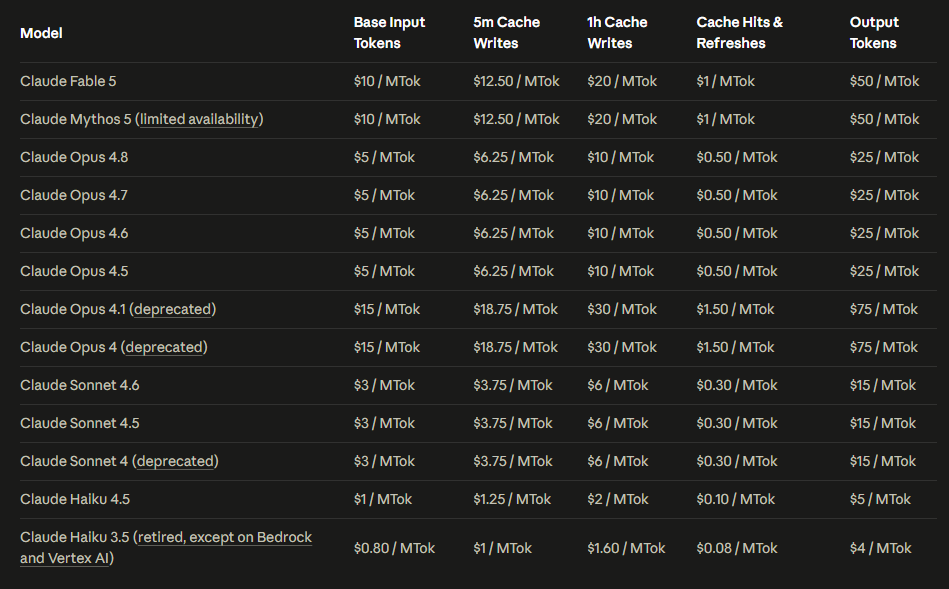Viewport: 949px width, 589px height.
Task: Open the 'retired, except on Bedrock and Vertex AI' link
Action: pyautogui.click(x=166, y=548)
